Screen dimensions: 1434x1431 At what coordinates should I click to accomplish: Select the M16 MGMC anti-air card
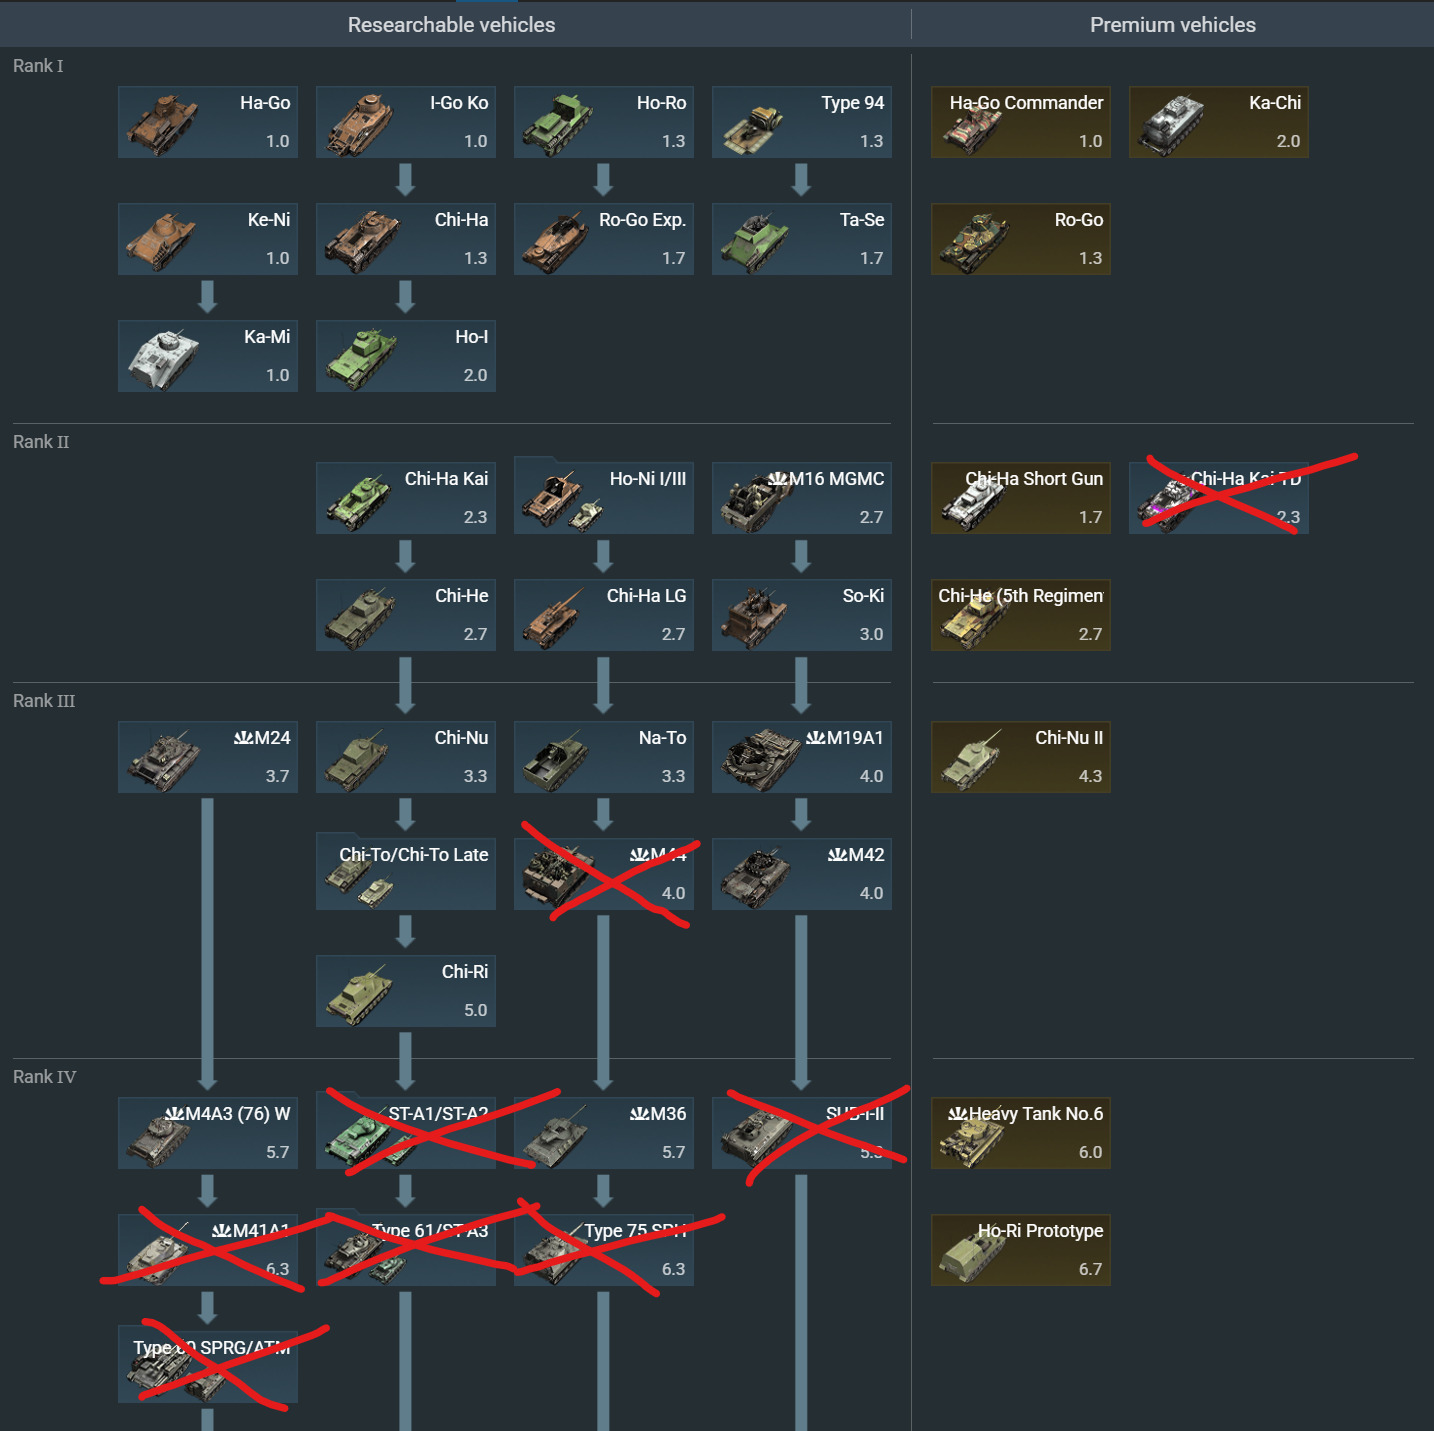coord(802,498)
